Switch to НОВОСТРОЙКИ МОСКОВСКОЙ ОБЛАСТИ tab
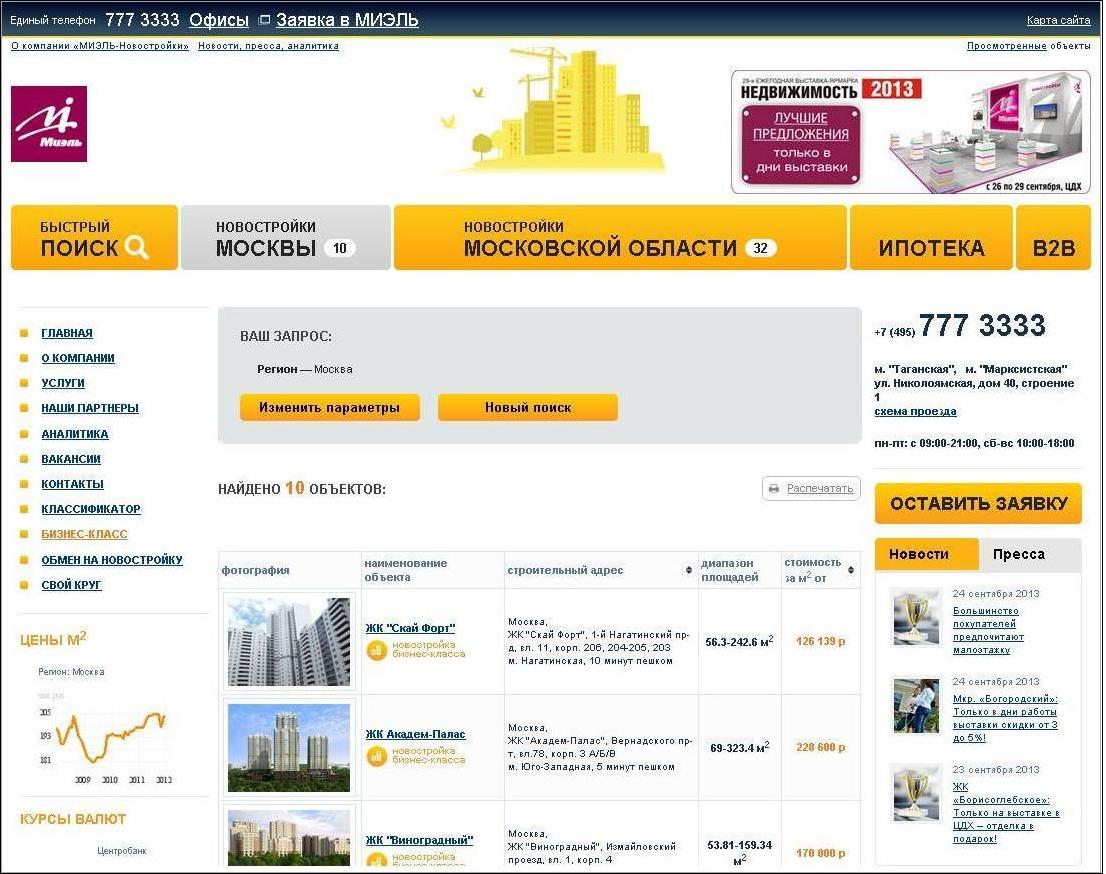Viewport: 1106px width, 874px height. [x=620, y=238]
